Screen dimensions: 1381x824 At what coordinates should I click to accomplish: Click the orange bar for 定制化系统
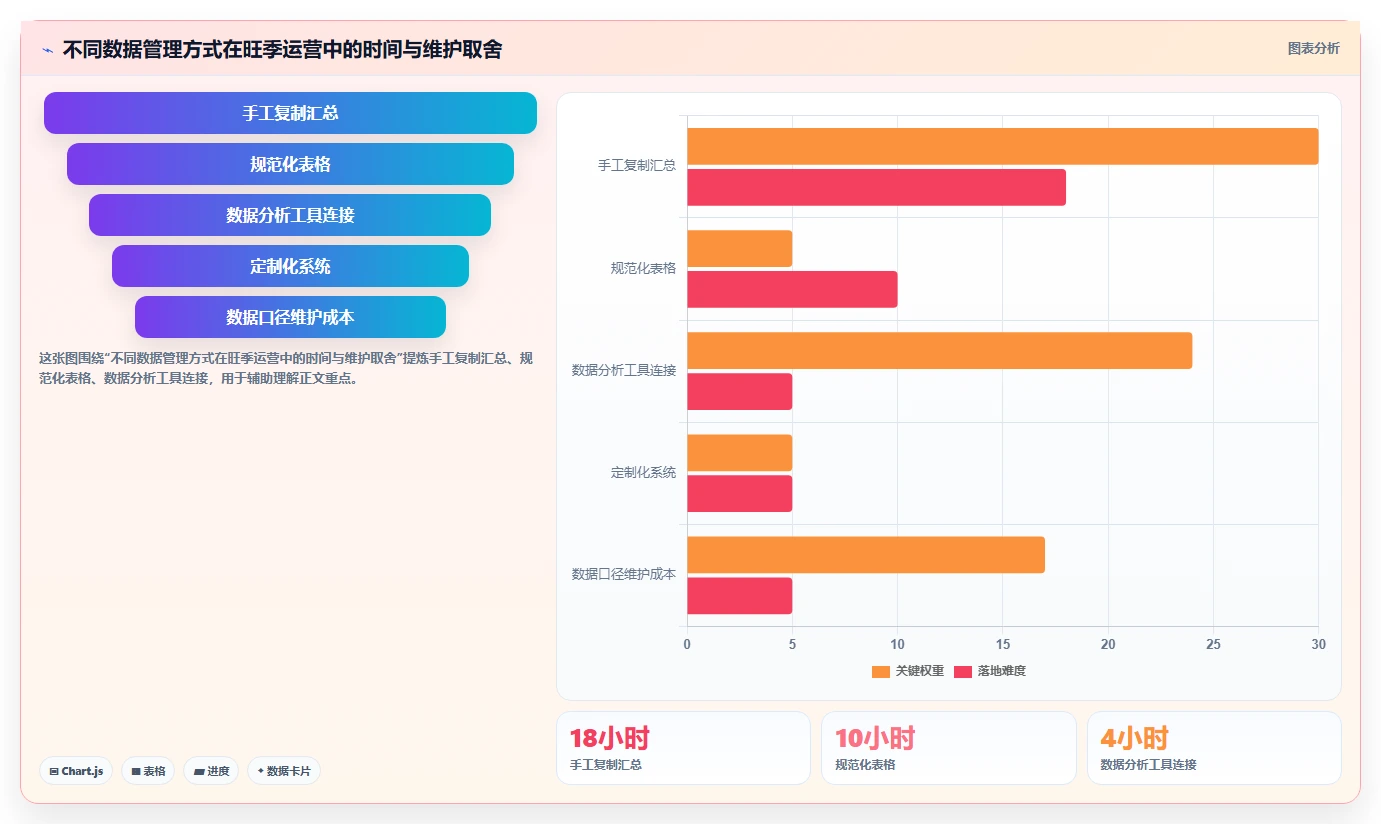pos(739,452)
